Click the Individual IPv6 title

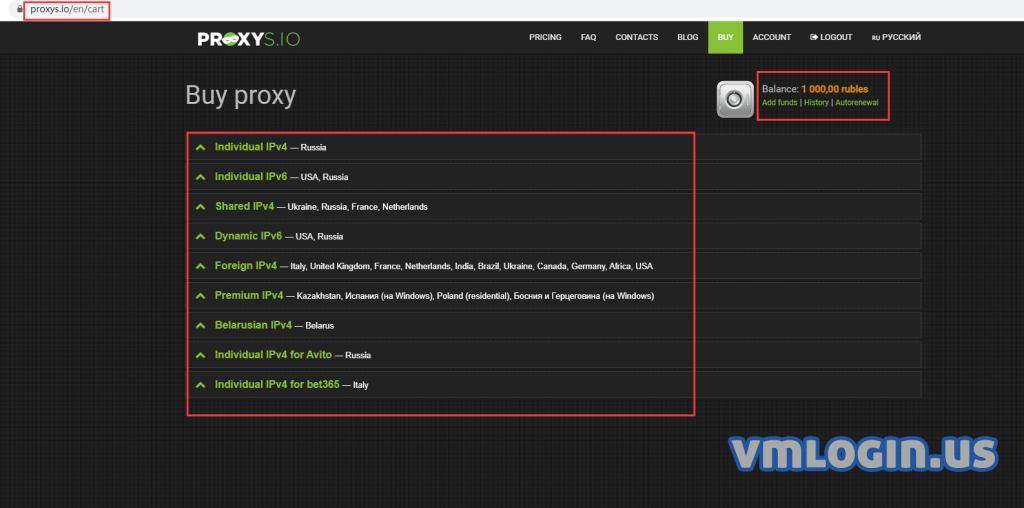[x=251, y=176]
